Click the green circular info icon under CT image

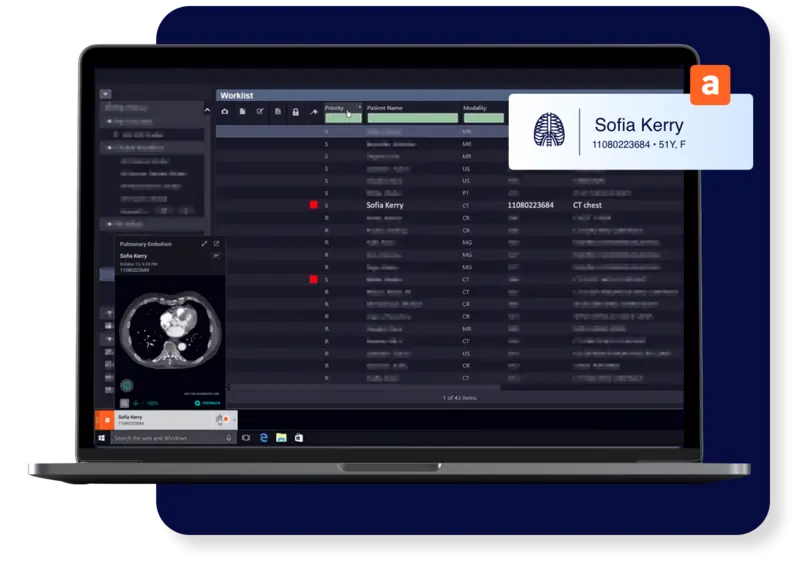coord(127,386)
